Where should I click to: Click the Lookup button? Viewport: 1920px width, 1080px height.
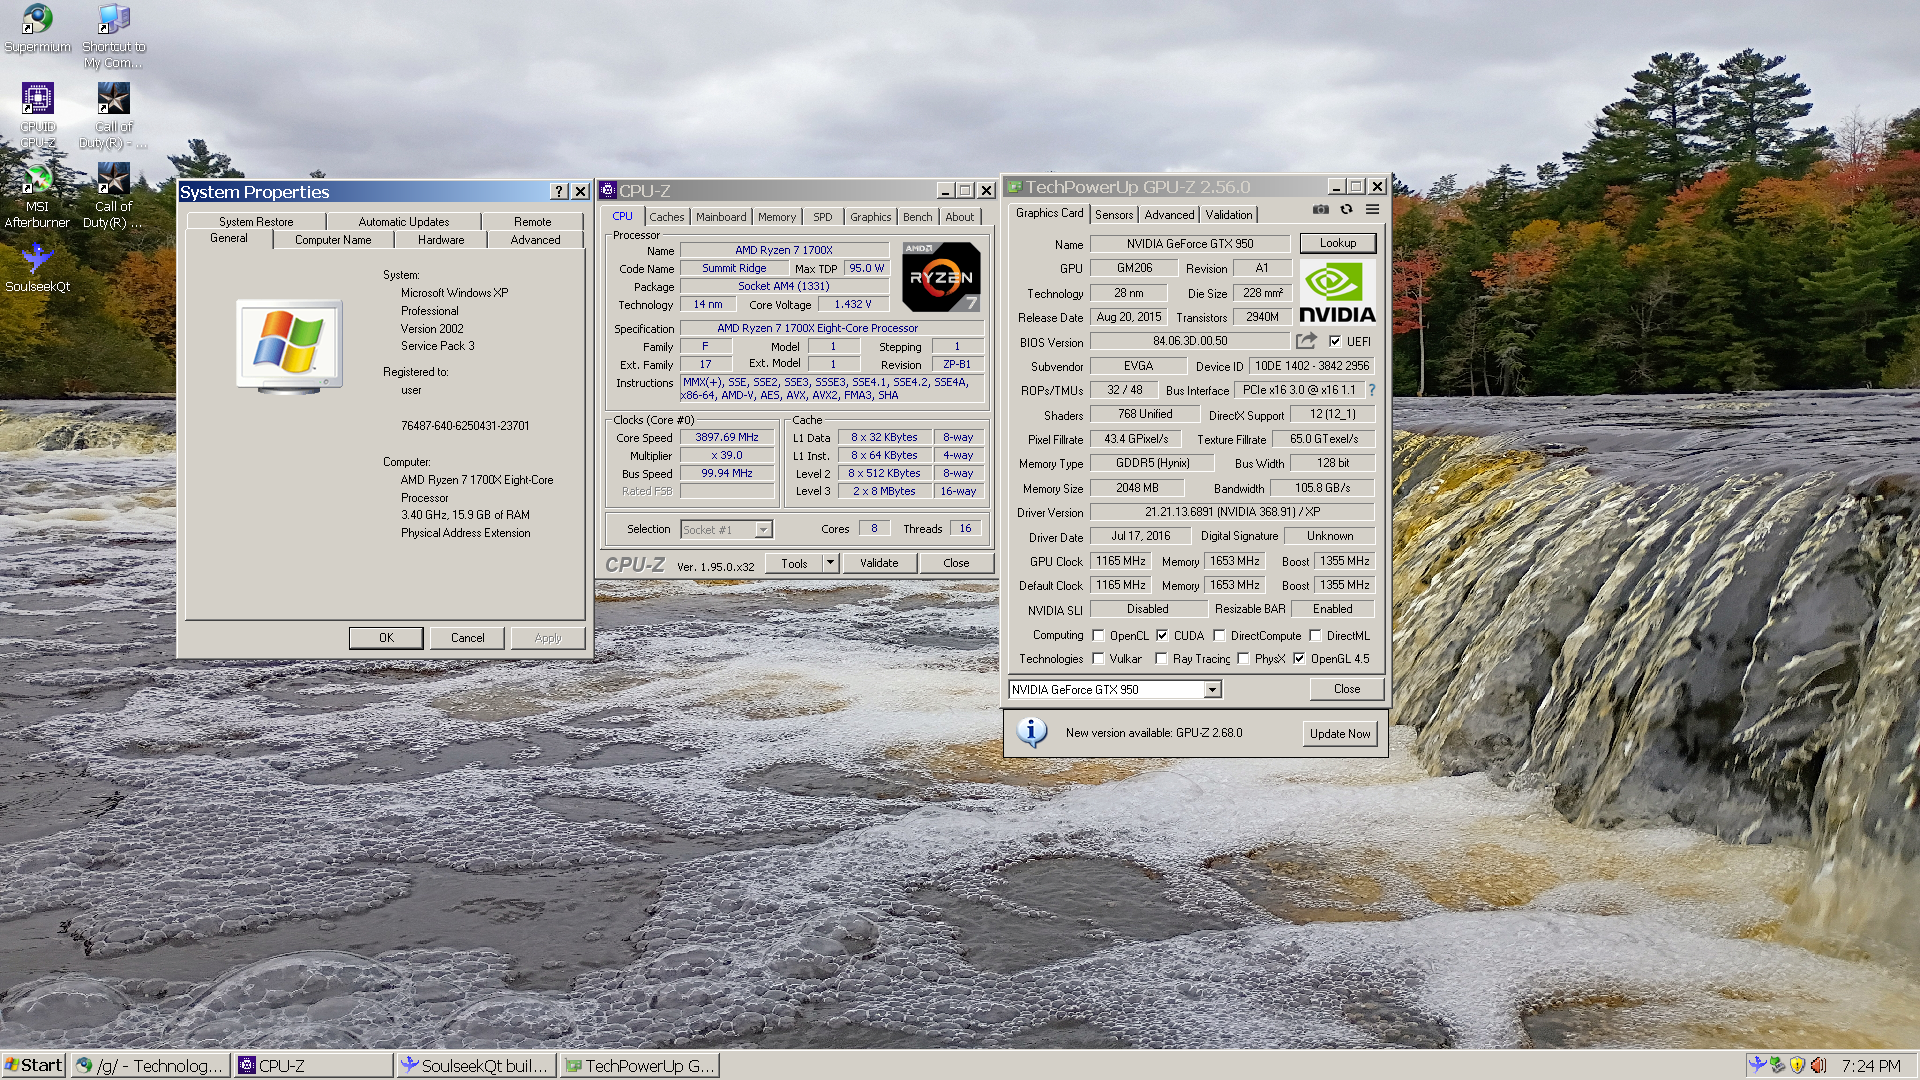(1338, 243)
